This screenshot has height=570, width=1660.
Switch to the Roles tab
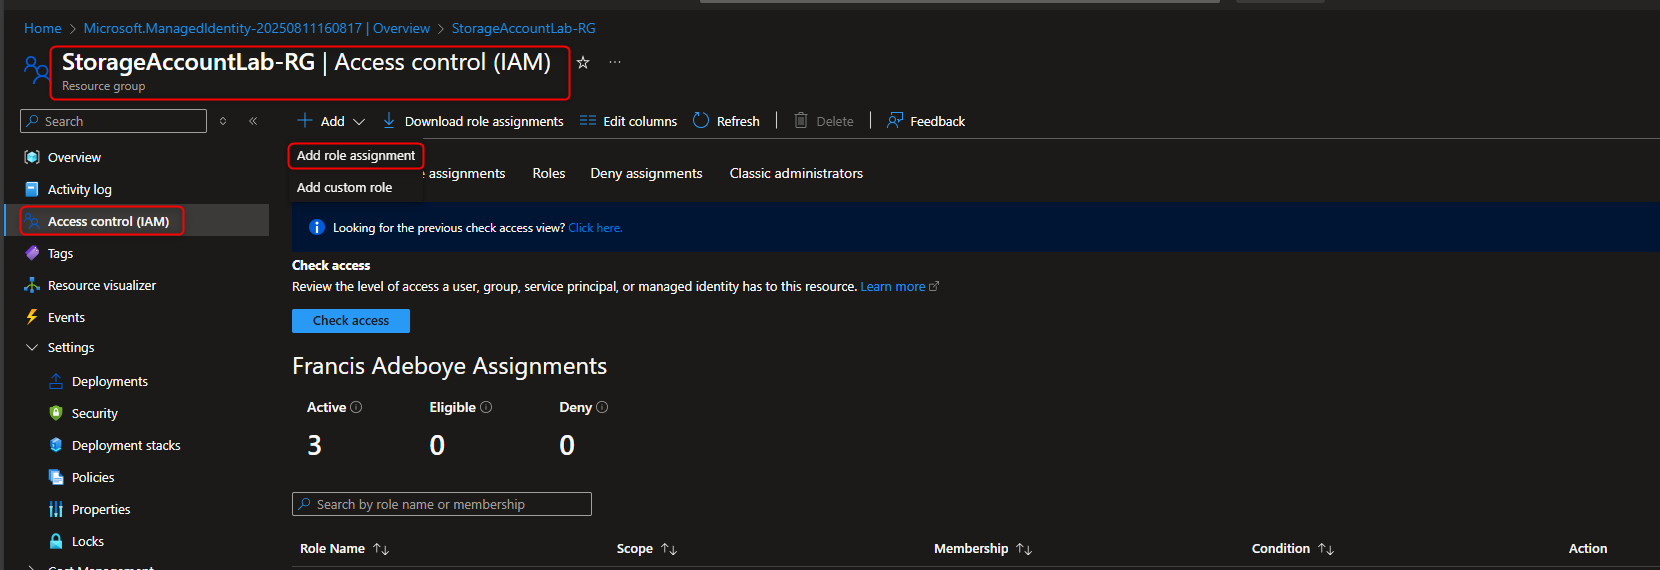pos(549,173)
